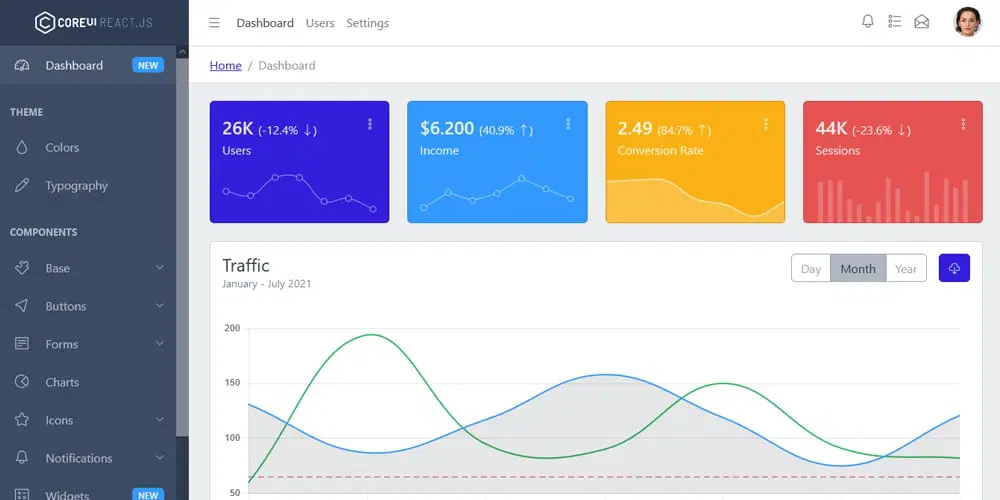Open Users in top navigation
The width and height of the screenshot is (1000, 500).
[x=320, y=23]
